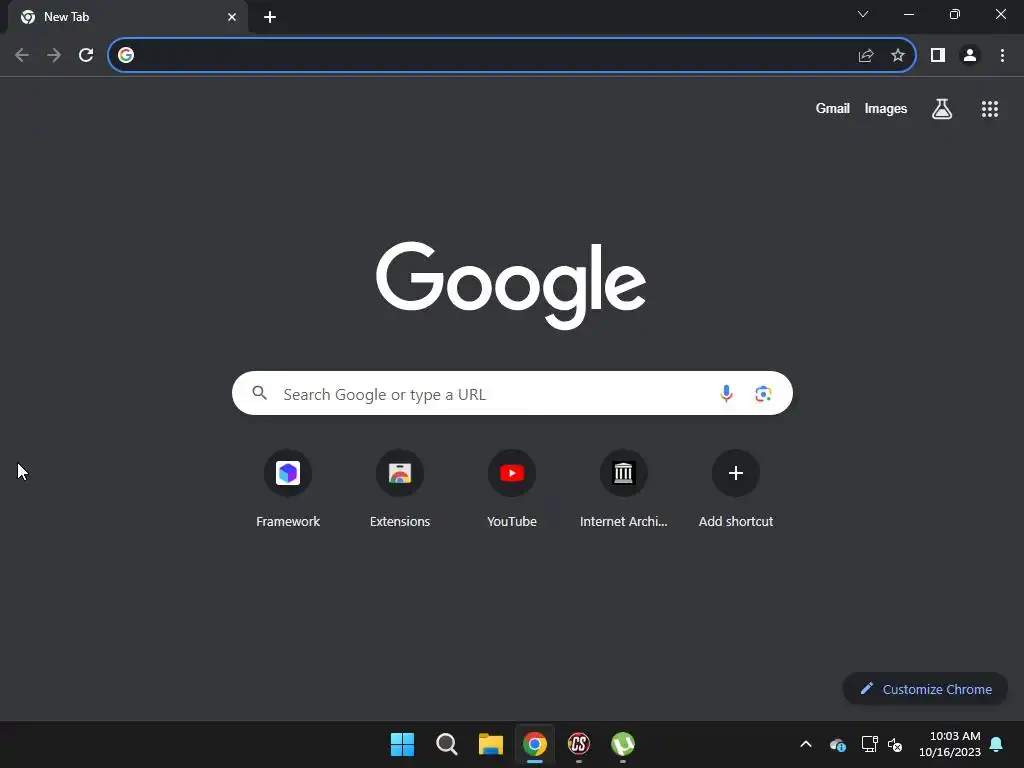
Task: Open the profile avatar menu
Action: 970,55
